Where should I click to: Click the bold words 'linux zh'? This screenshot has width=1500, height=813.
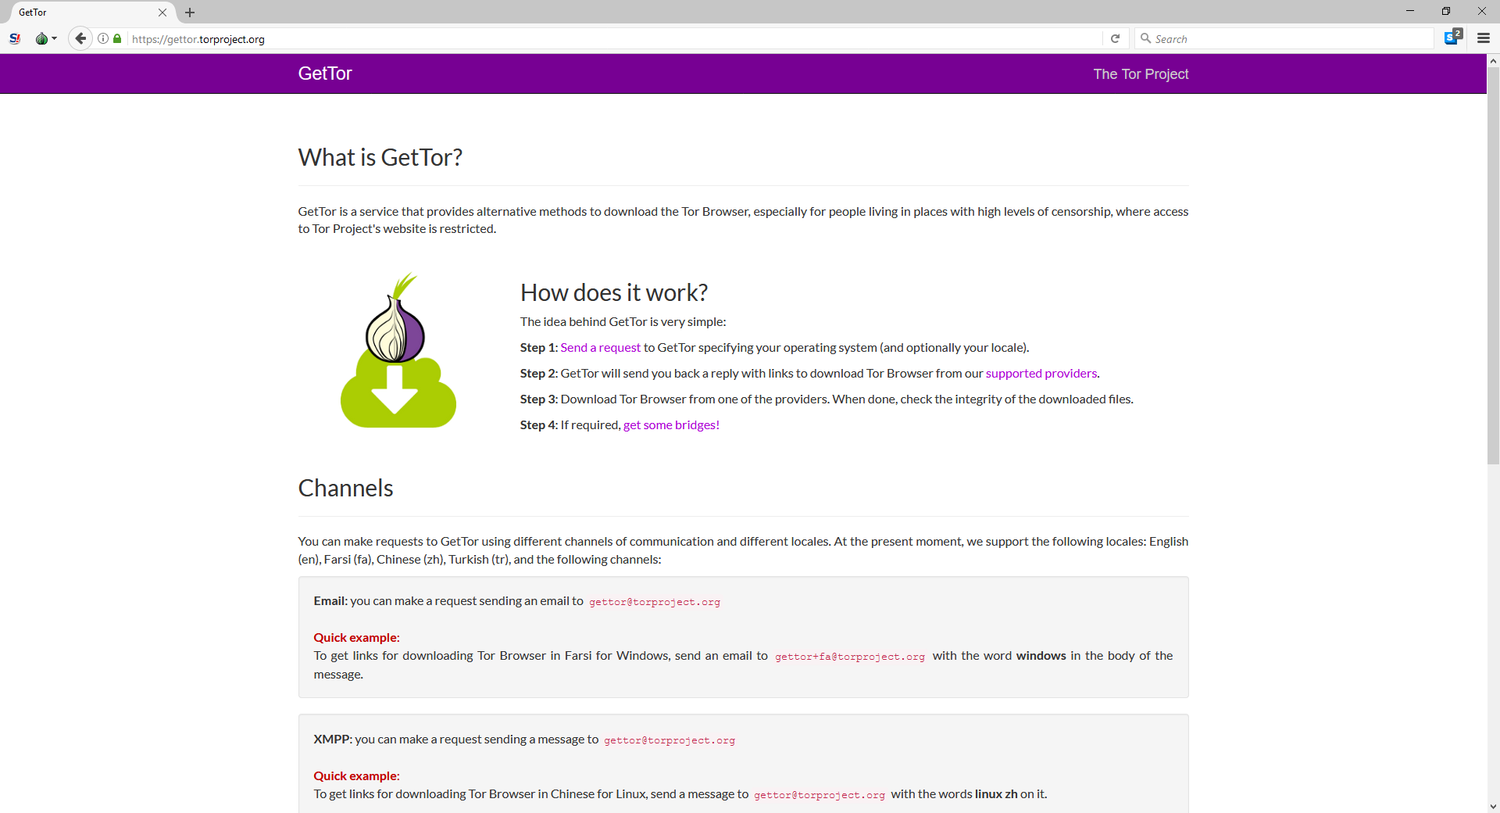pyautogui.click(x=996, y=794)
